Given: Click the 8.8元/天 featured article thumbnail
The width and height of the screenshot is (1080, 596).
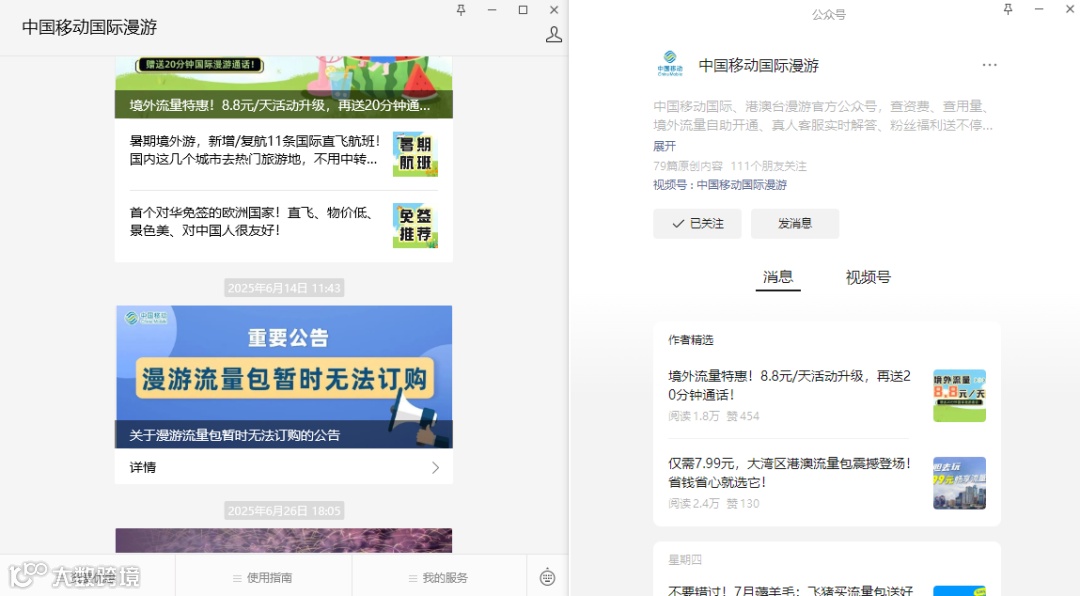Looking at the screenshot, I should pos(959,395).
